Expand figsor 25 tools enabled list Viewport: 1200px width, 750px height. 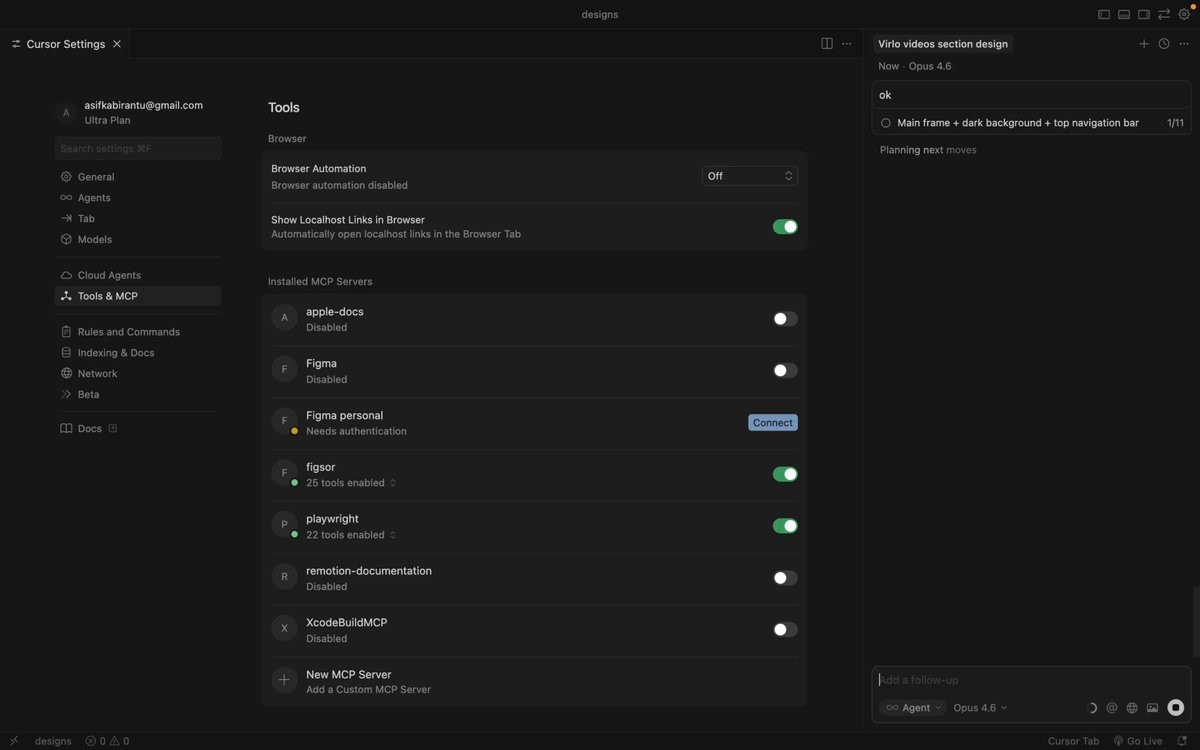coord(351,483)
